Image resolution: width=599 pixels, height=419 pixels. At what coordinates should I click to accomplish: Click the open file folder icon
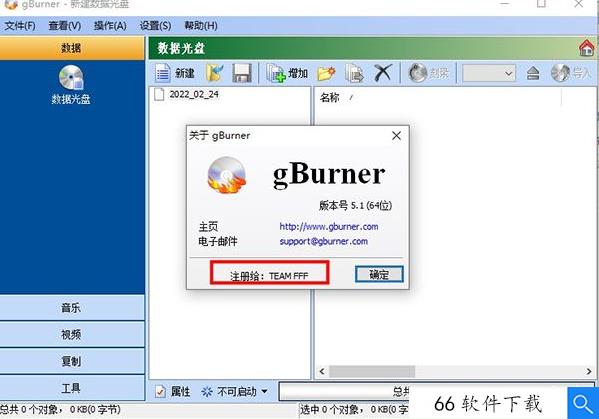click(x=215, y=73)
